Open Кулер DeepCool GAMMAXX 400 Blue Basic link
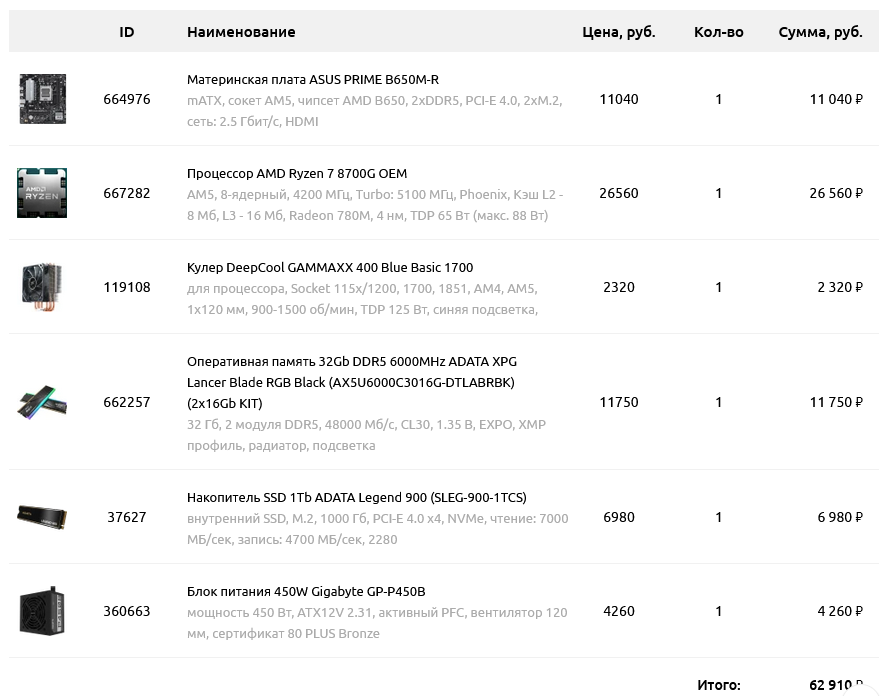 click(330, 268)
